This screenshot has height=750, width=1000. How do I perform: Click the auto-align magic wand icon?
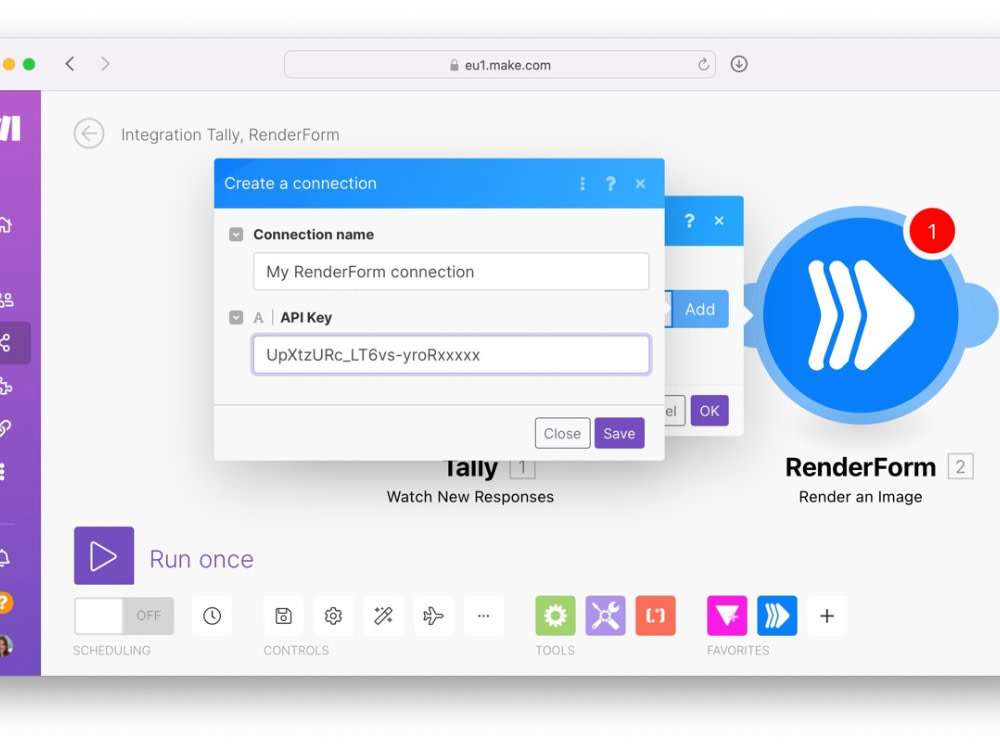point(383,615)
